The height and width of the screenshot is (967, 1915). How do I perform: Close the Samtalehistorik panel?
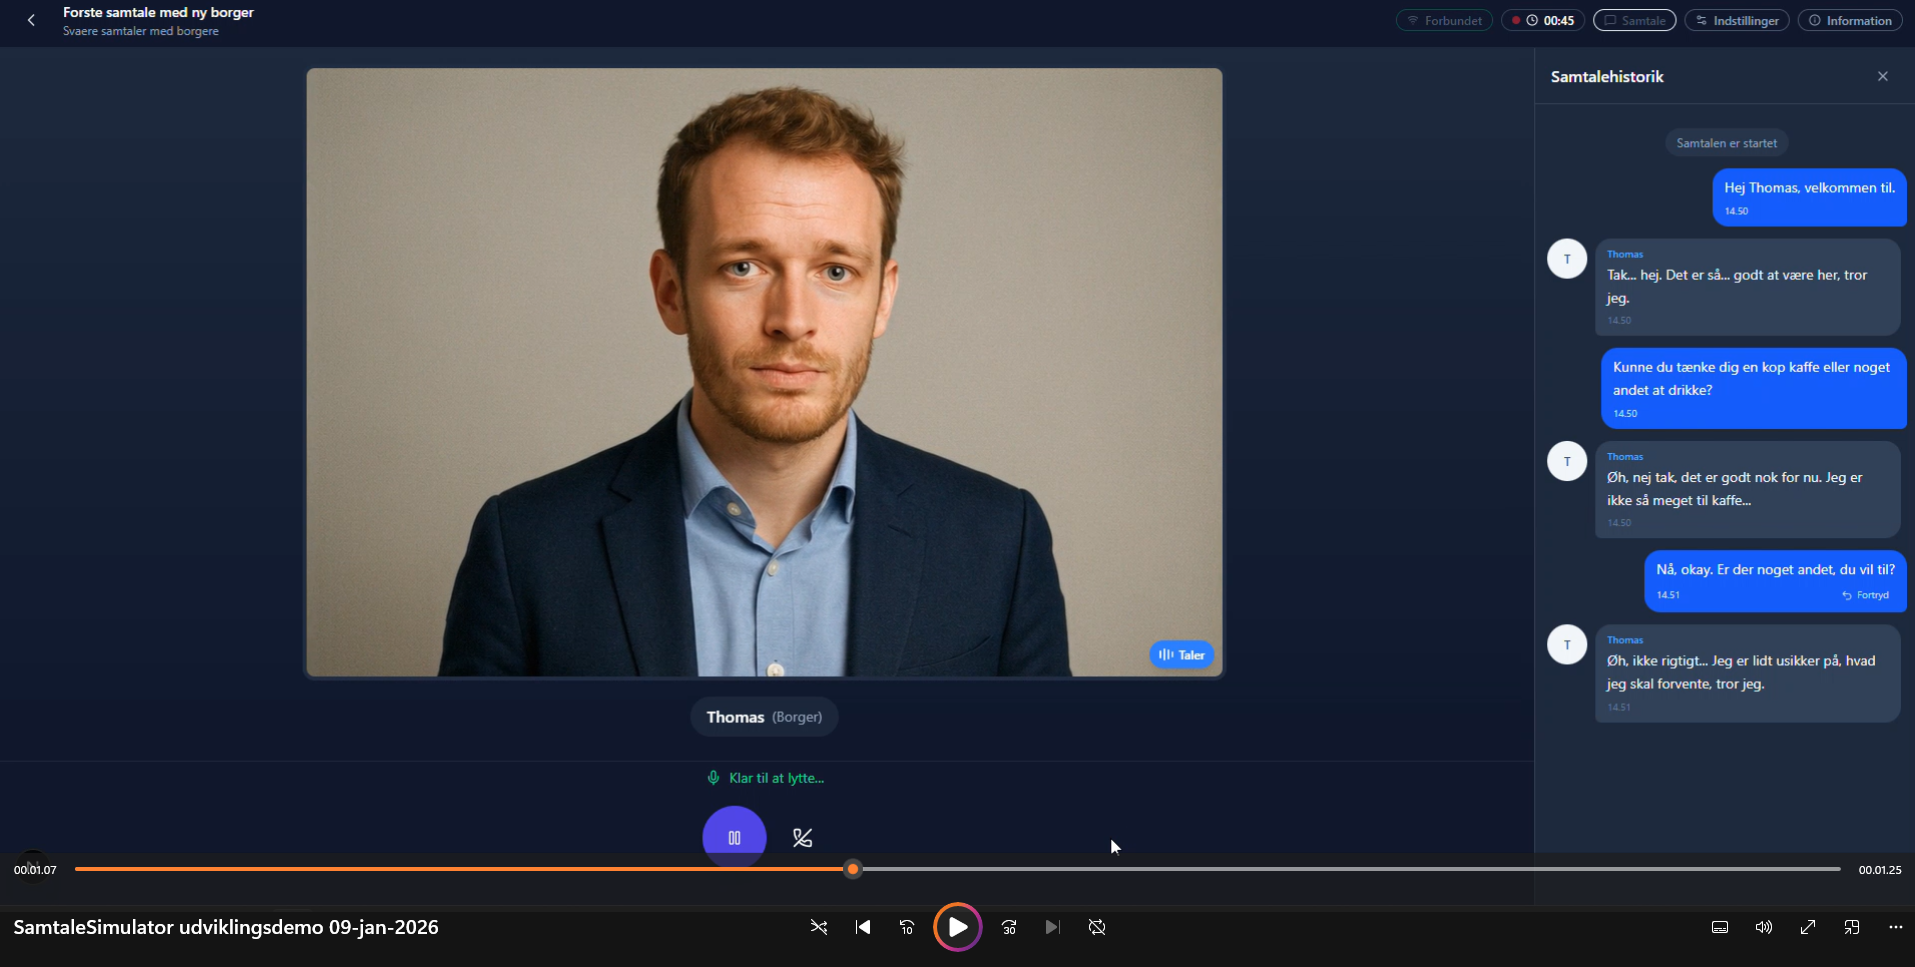coord(1882,76)
